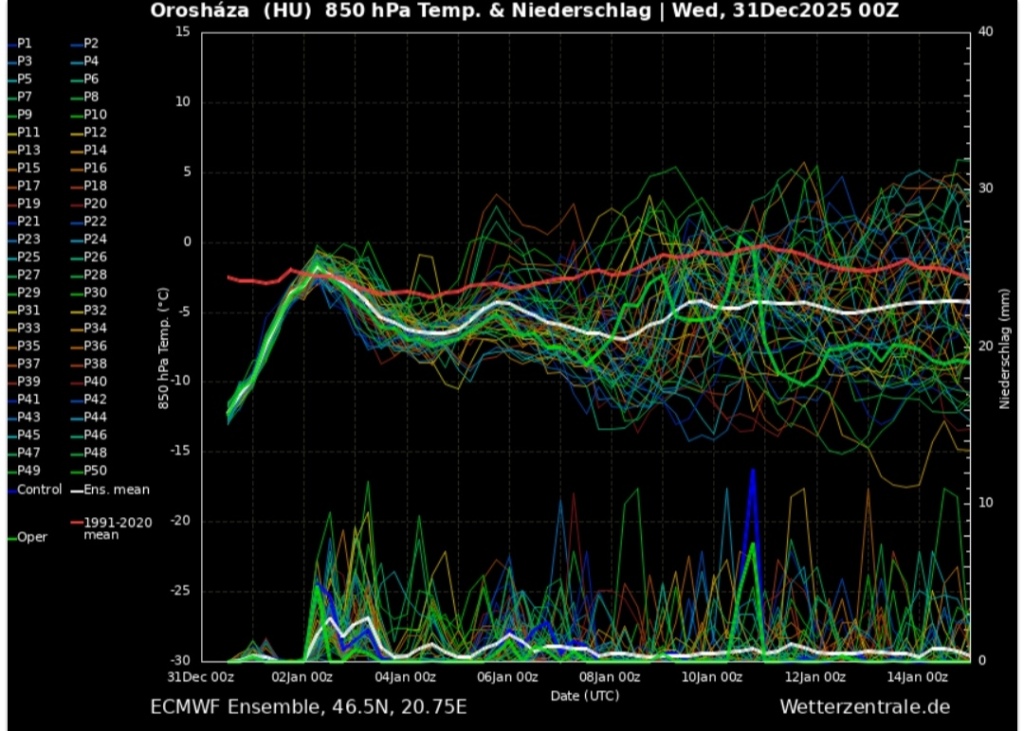Image resolution: width=1024 pixels, height=731 pixels.
Task: Click the P25 legend entry
Action: click(x=28, y=257)
